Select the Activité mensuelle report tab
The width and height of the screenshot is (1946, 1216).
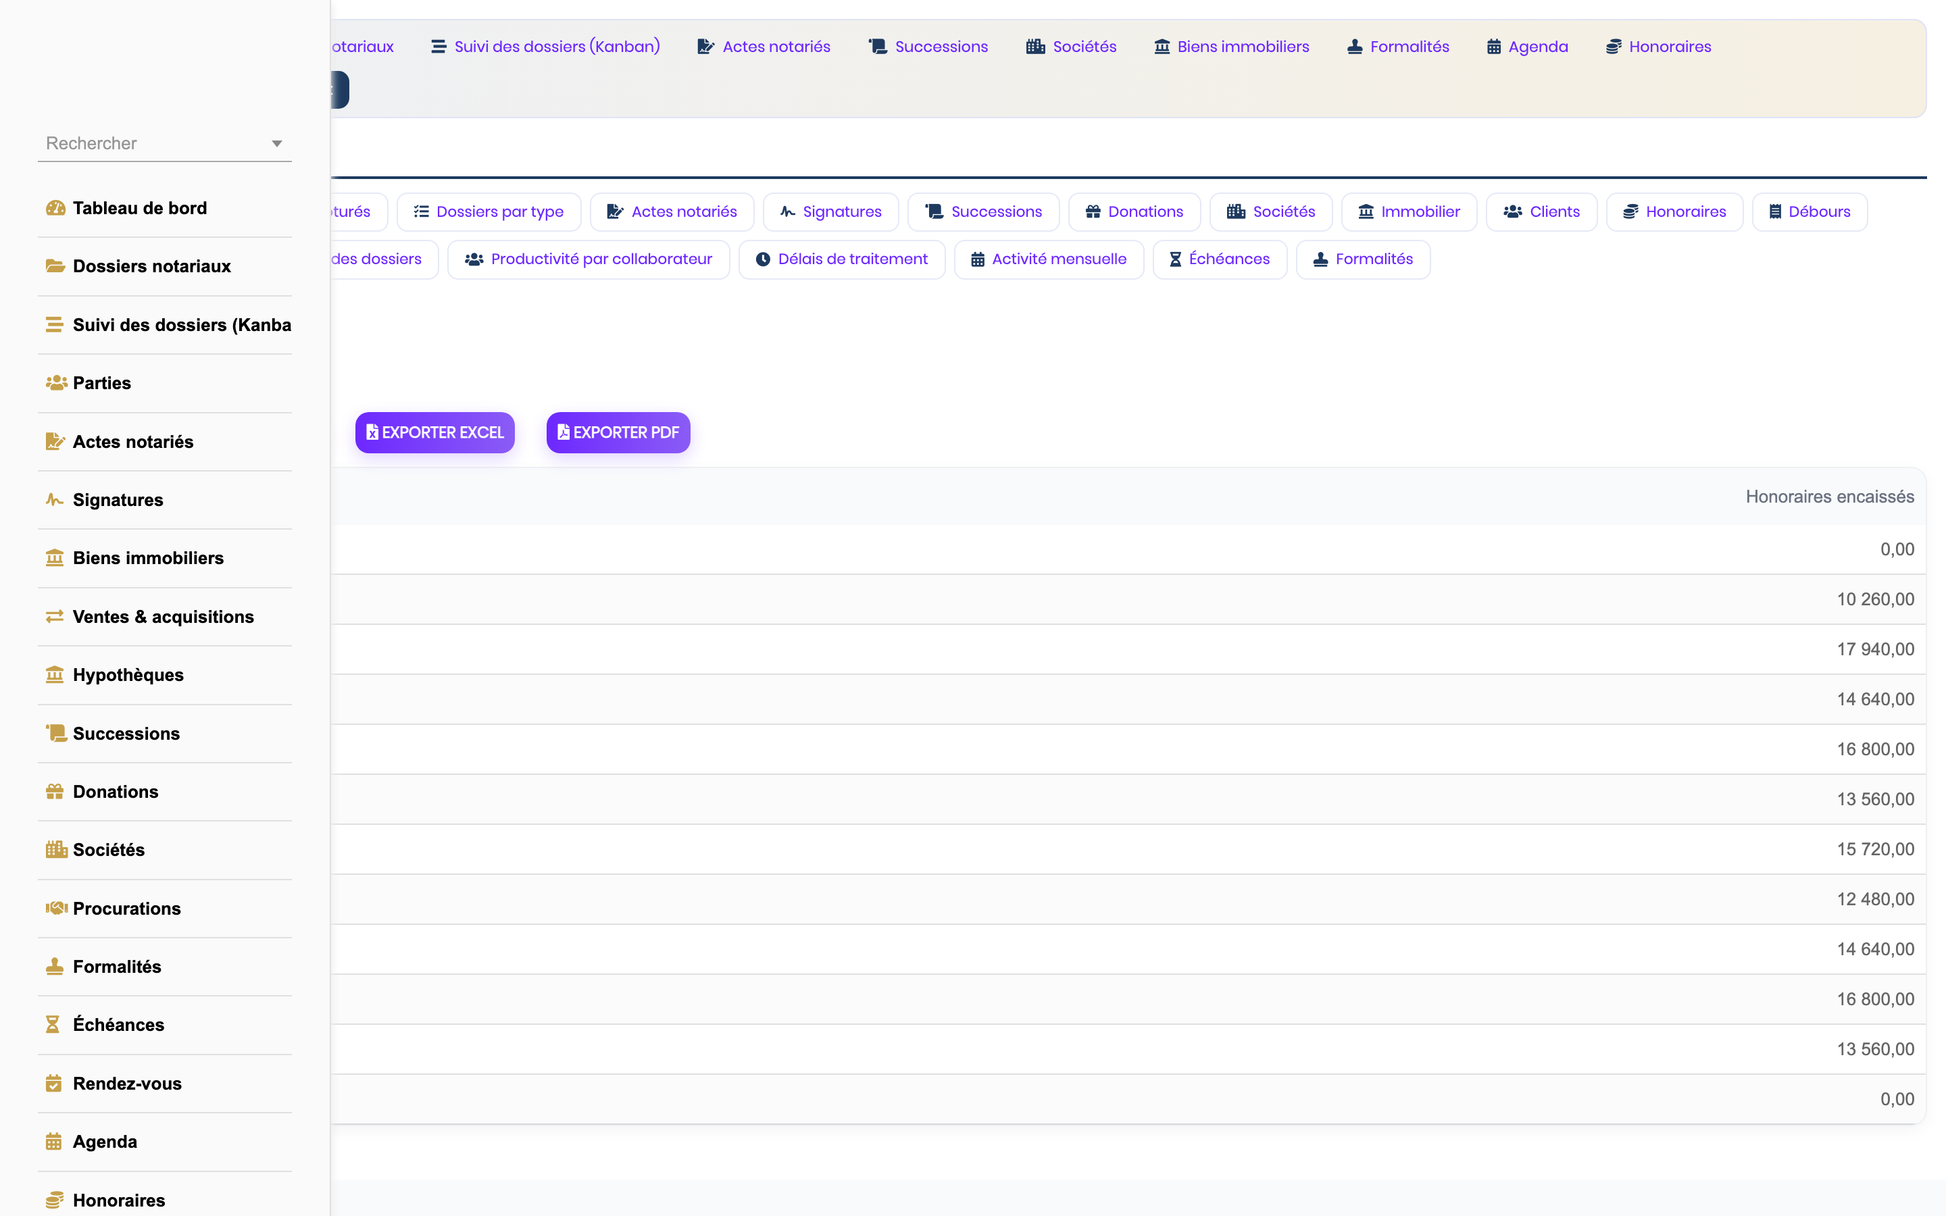click(x=1049, y=260)
